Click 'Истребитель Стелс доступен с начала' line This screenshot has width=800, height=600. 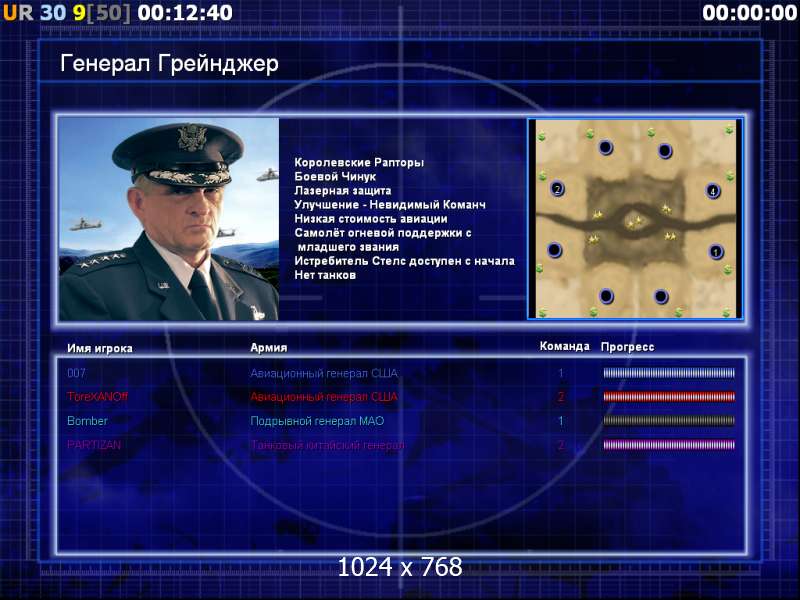click(404, 261)
